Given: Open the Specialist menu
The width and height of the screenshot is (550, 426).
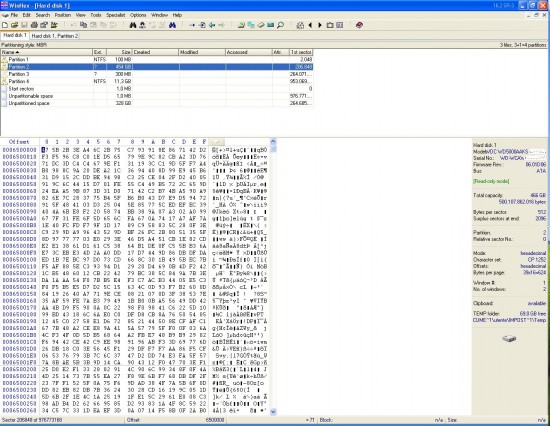Looking at the screenshot, I should point(116,15).
